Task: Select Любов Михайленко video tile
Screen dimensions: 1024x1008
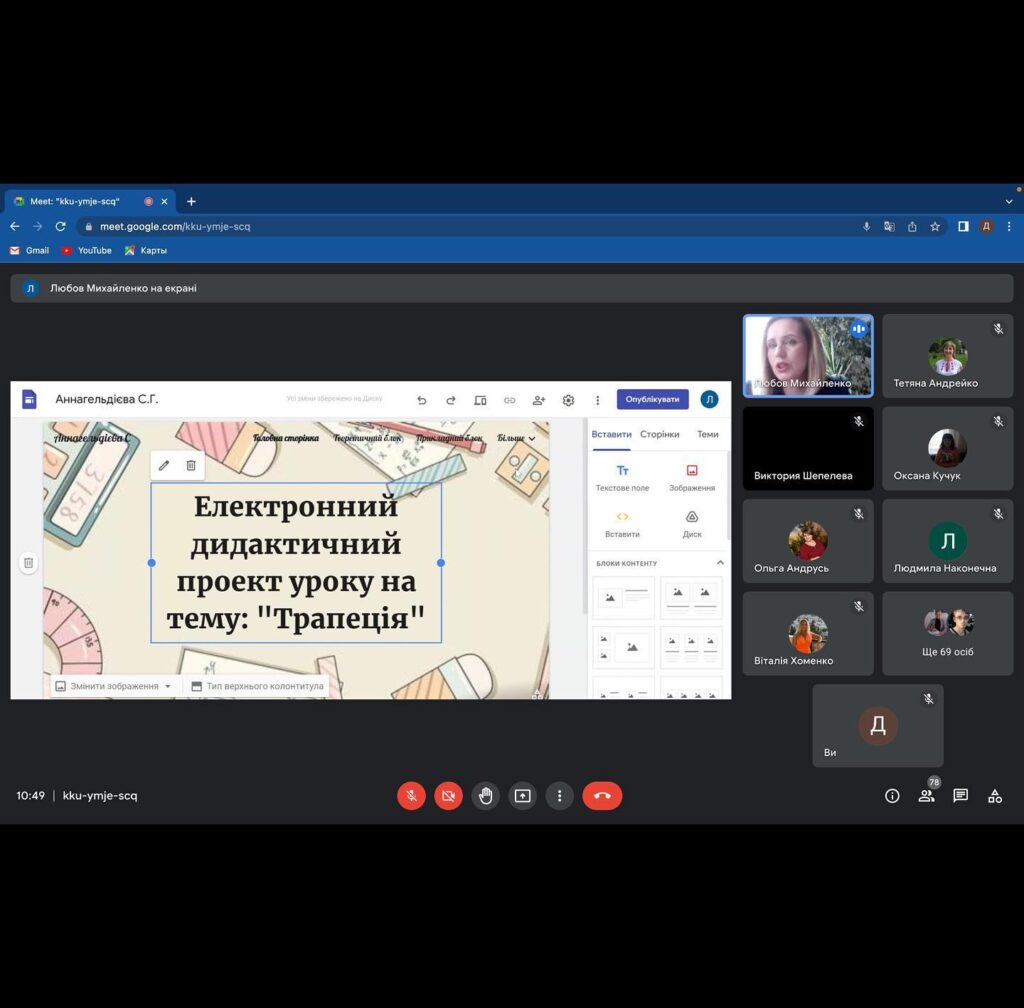Action: pos(808,356)
